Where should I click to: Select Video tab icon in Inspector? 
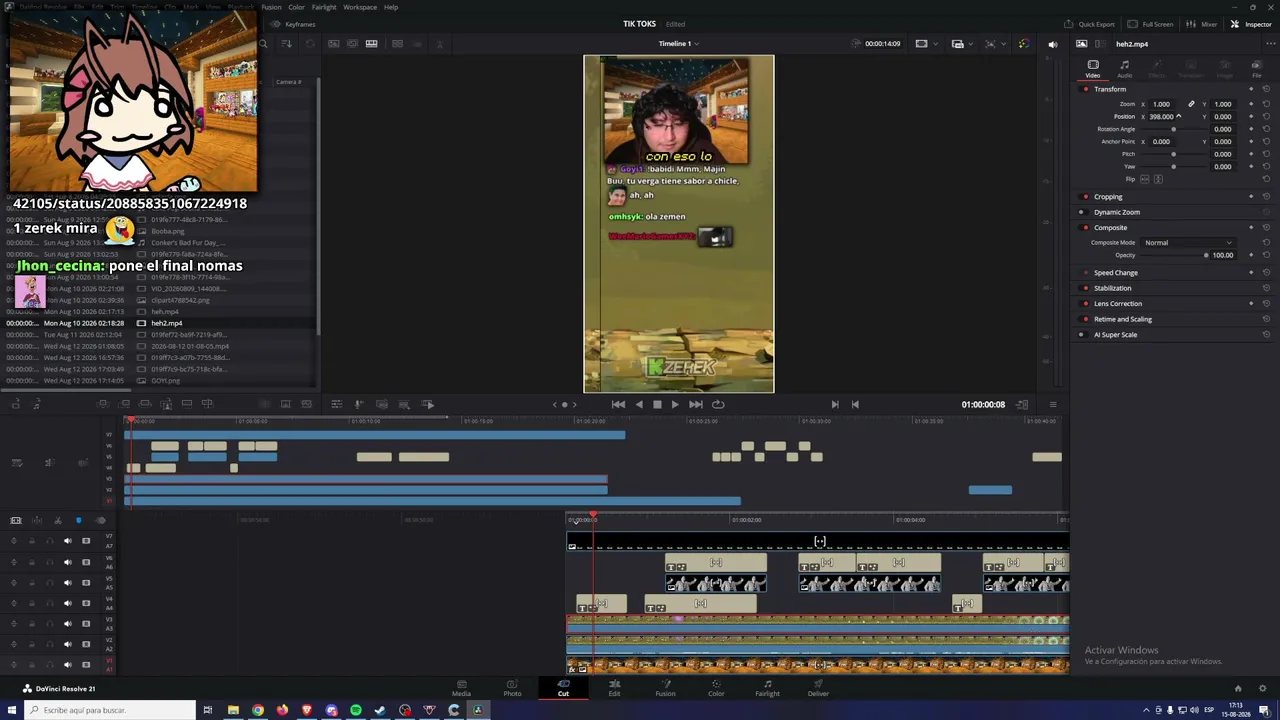coord(1093,65)
